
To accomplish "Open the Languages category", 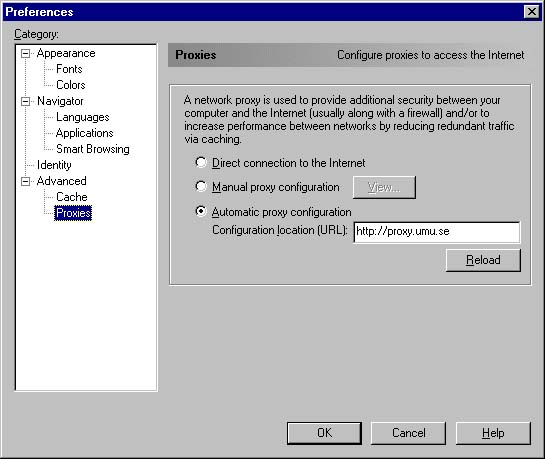I will (83, 117).
